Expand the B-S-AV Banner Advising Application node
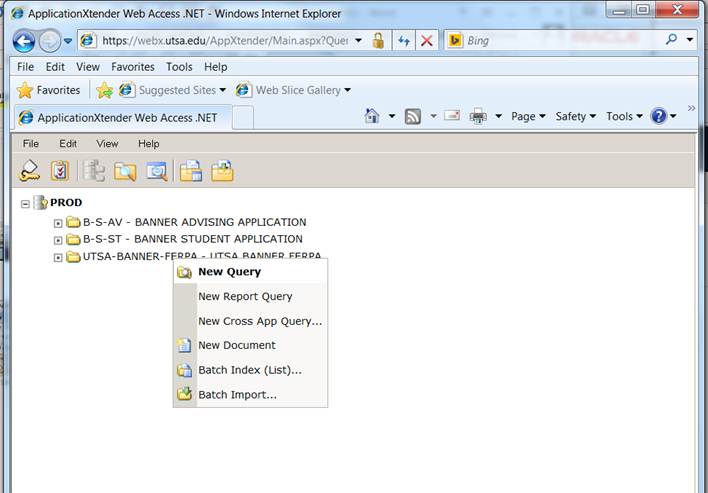The image size is (708, 493). coord(58,222)
